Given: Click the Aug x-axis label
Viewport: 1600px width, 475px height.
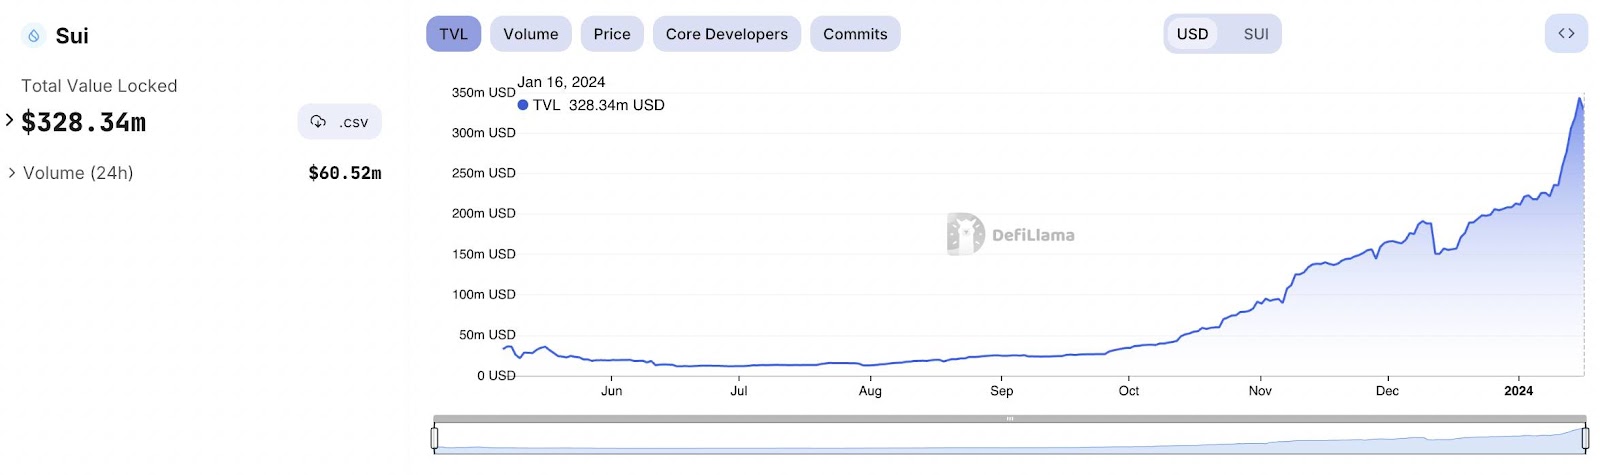Looking at the screenshot, I should [x=870, y=391].
